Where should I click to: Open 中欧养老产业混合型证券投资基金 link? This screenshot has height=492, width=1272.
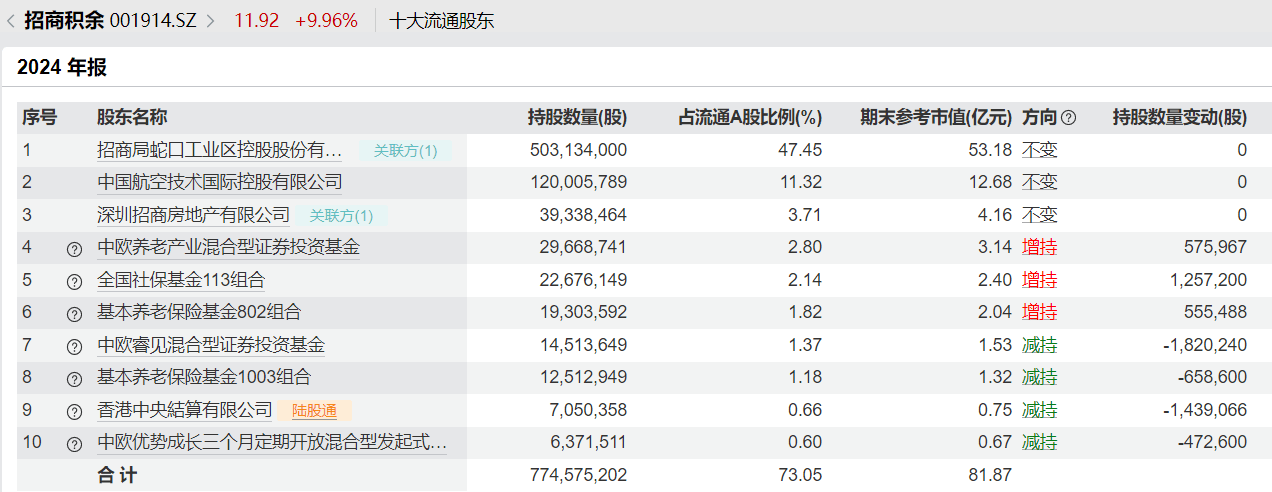point(228,247)
